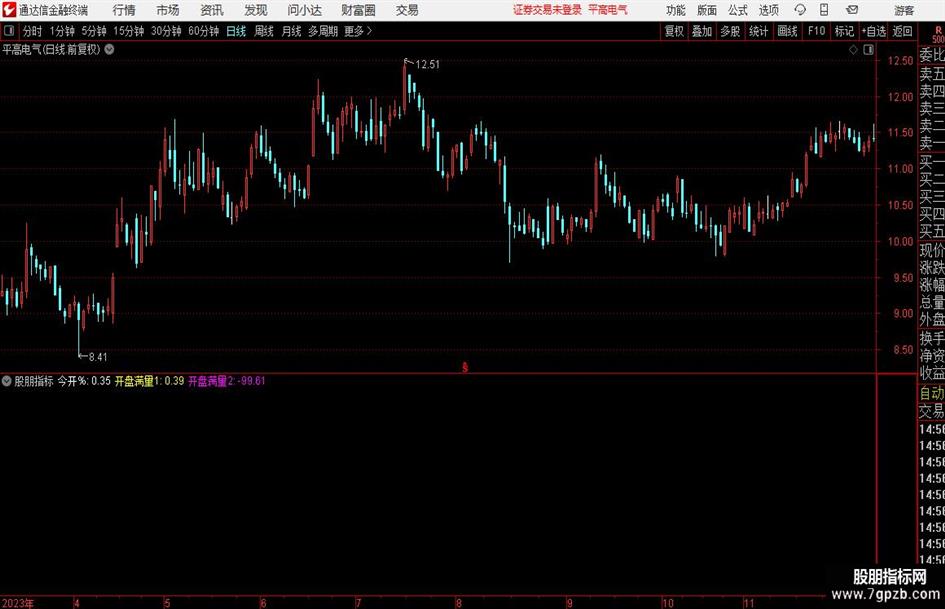
Task: Click the 统计 toolbar button
Action: [x=758, y=31]
